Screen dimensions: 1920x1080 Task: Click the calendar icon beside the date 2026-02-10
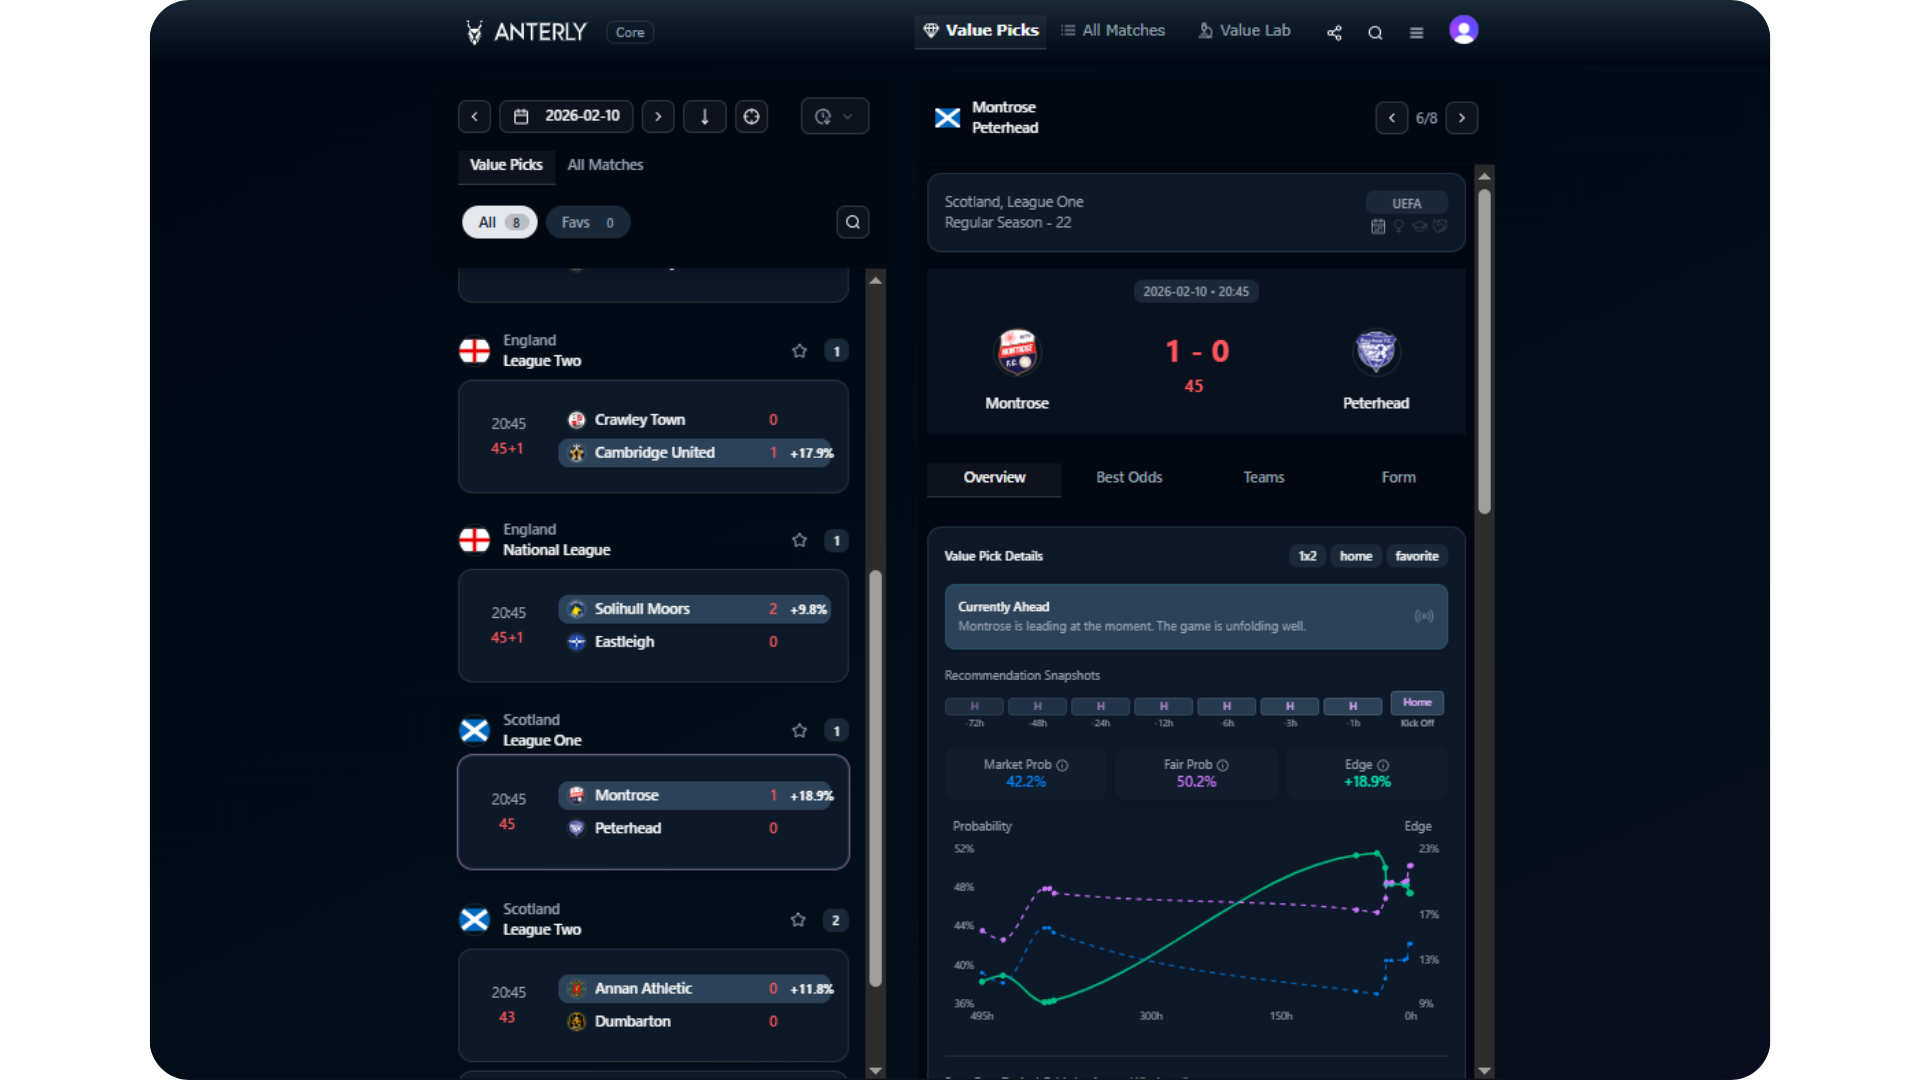tap(521, 116)
